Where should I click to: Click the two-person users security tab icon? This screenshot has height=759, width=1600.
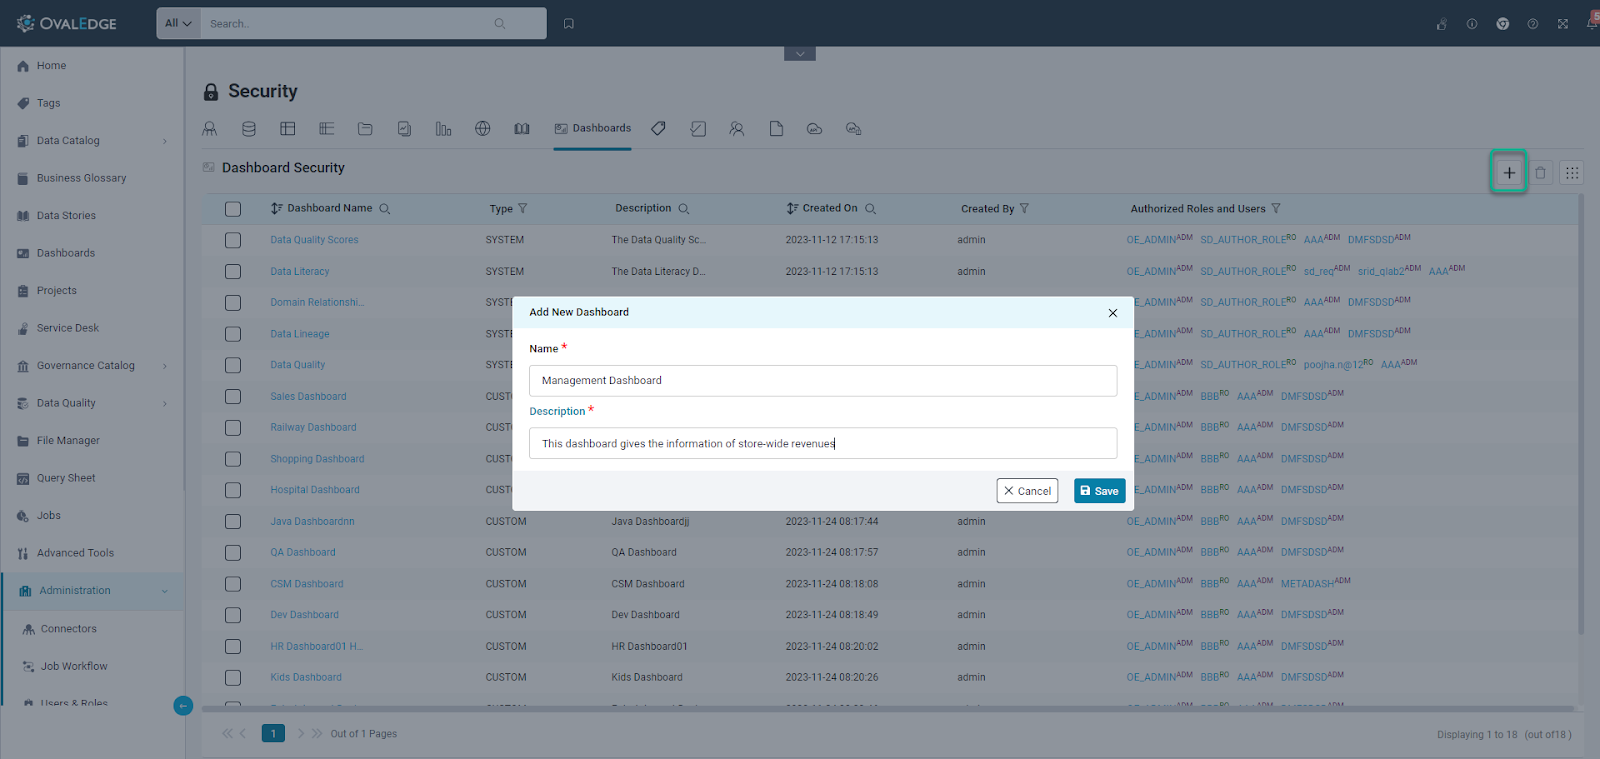[737, 129]
